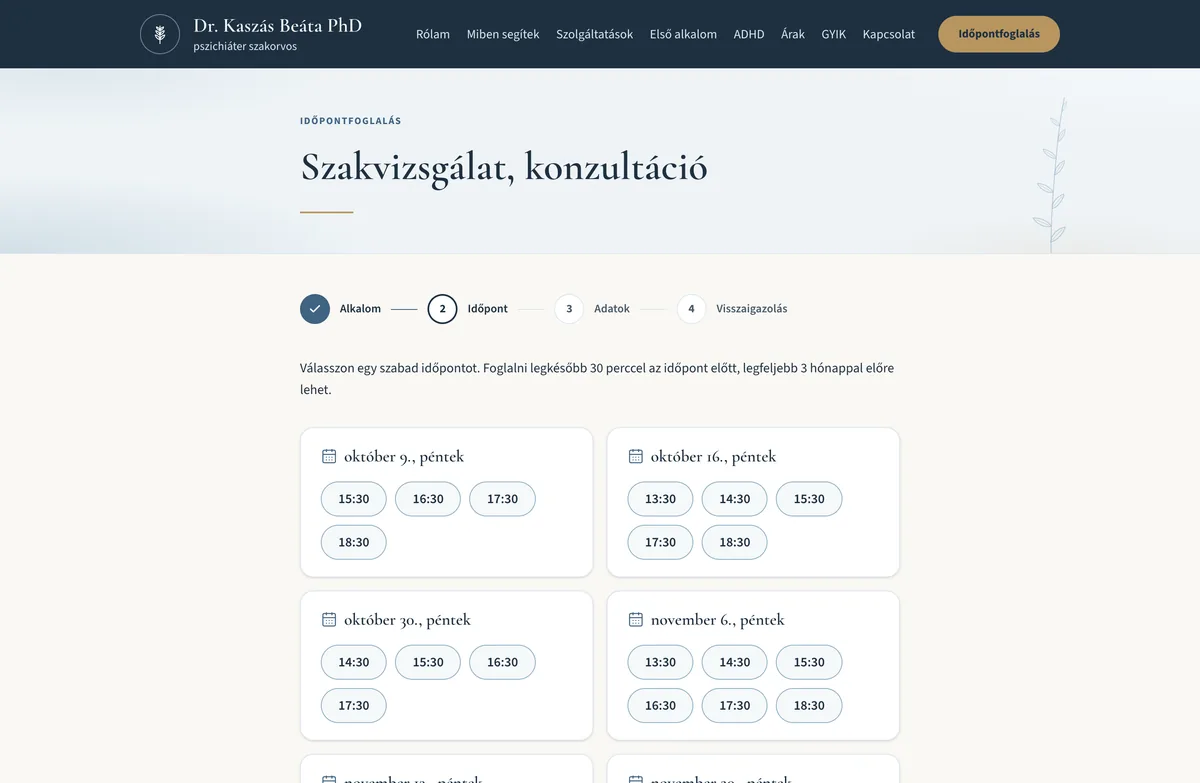Click the október 9., péntek heading
This screenshot has height=783, width=1200.
pos(404,456)
